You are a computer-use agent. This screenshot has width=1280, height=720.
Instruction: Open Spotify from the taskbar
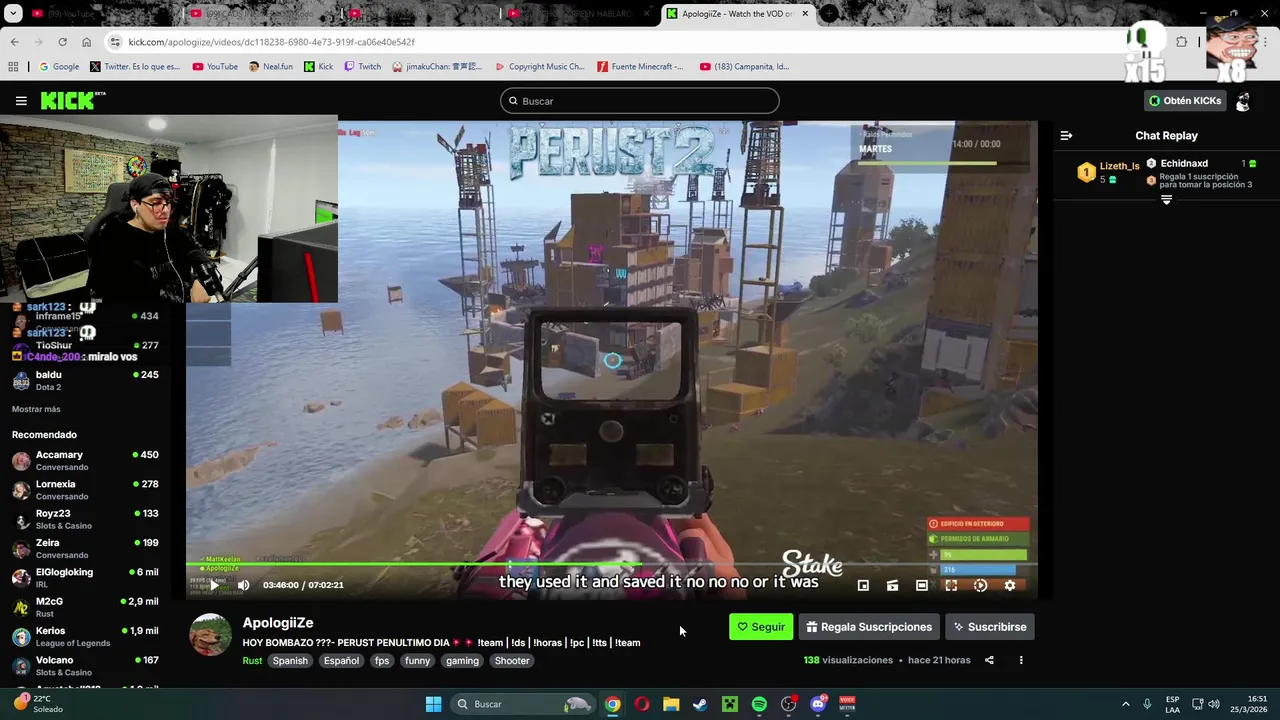759,704
